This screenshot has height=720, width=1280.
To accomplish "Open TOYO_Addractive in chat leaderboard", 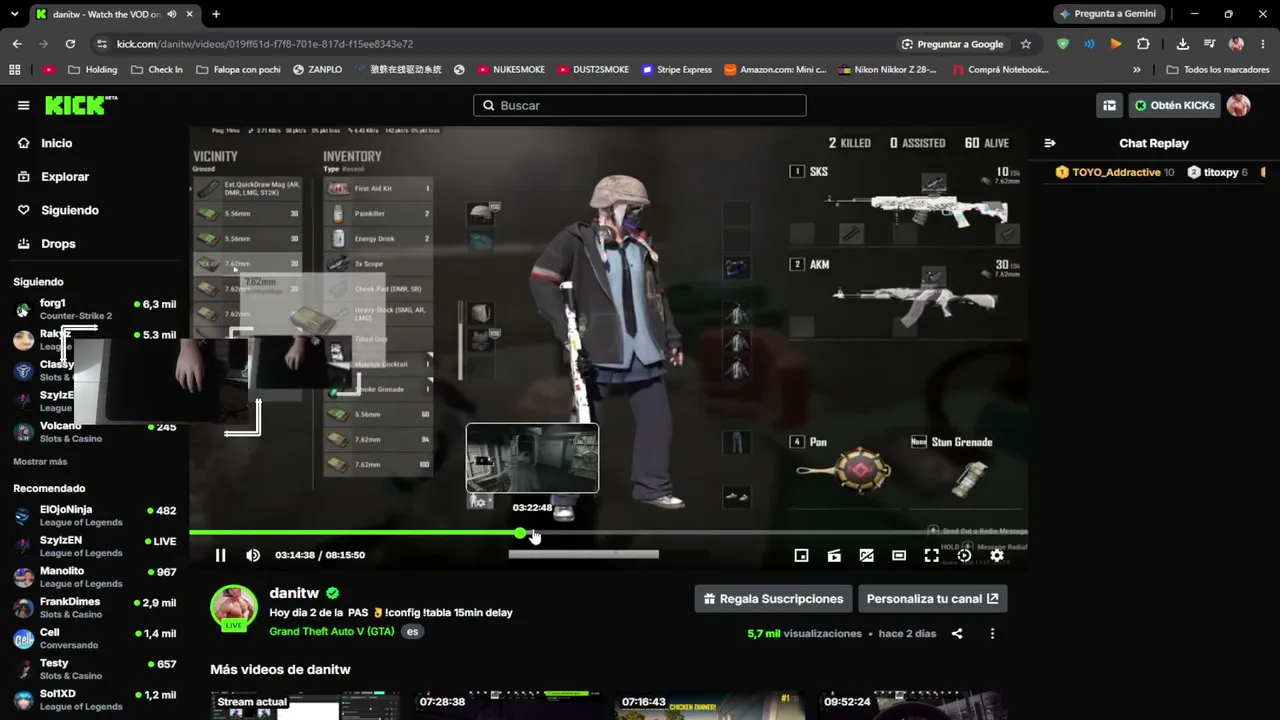I will 1115,172.
